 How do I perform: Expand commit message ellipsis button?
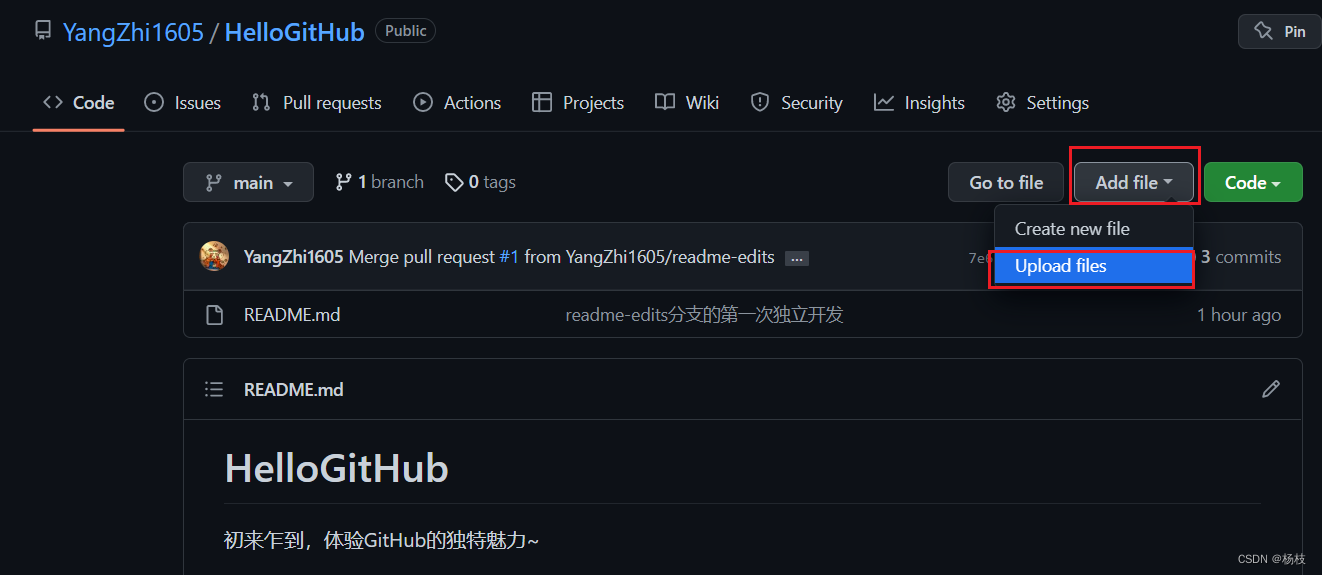(x=796, y=258)
